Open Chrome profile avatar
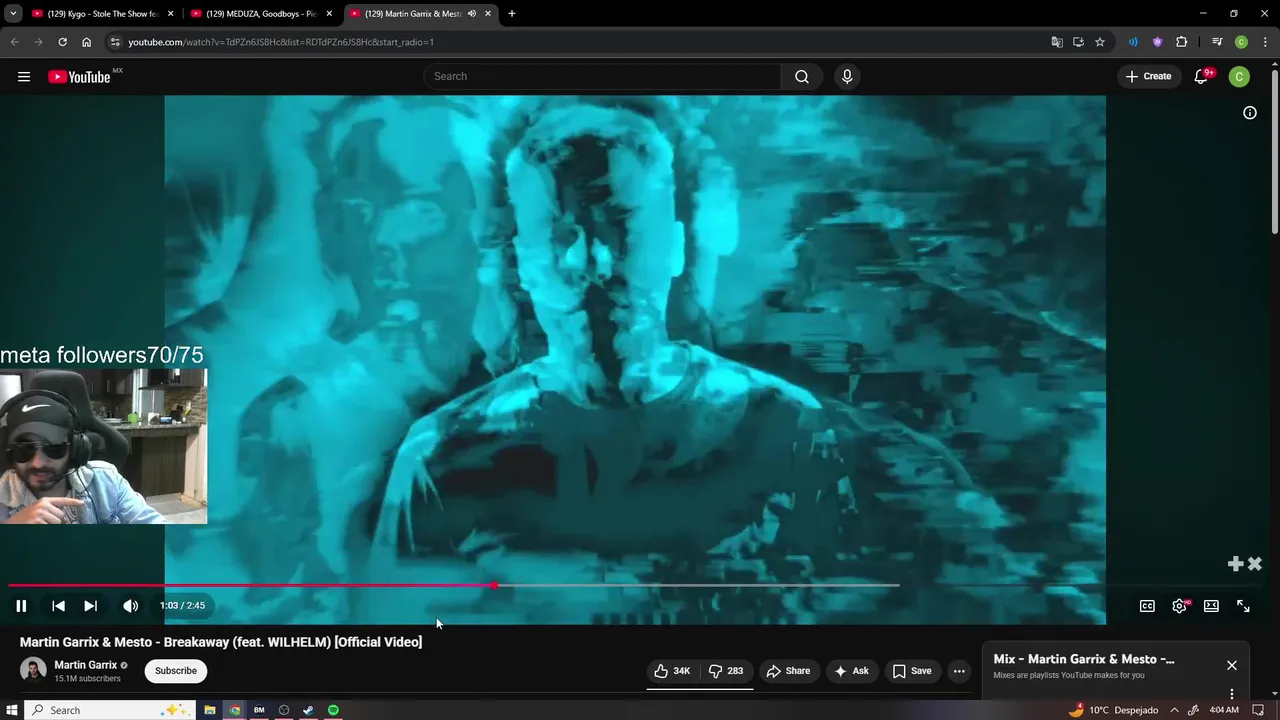The width and height of the screenshot is (1280, 720). [1241, 42]
